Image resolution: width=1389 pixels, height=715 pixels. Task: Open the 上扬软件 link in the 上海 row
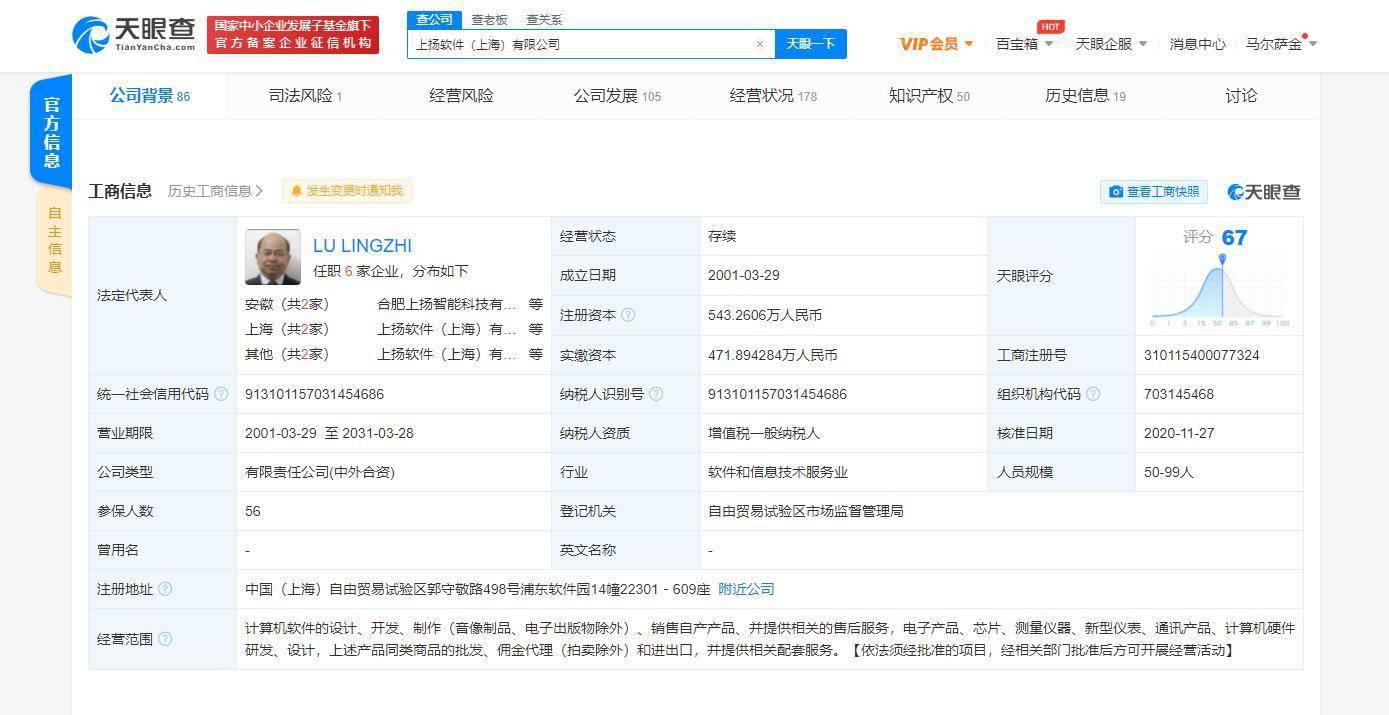[x=447, y=329]
